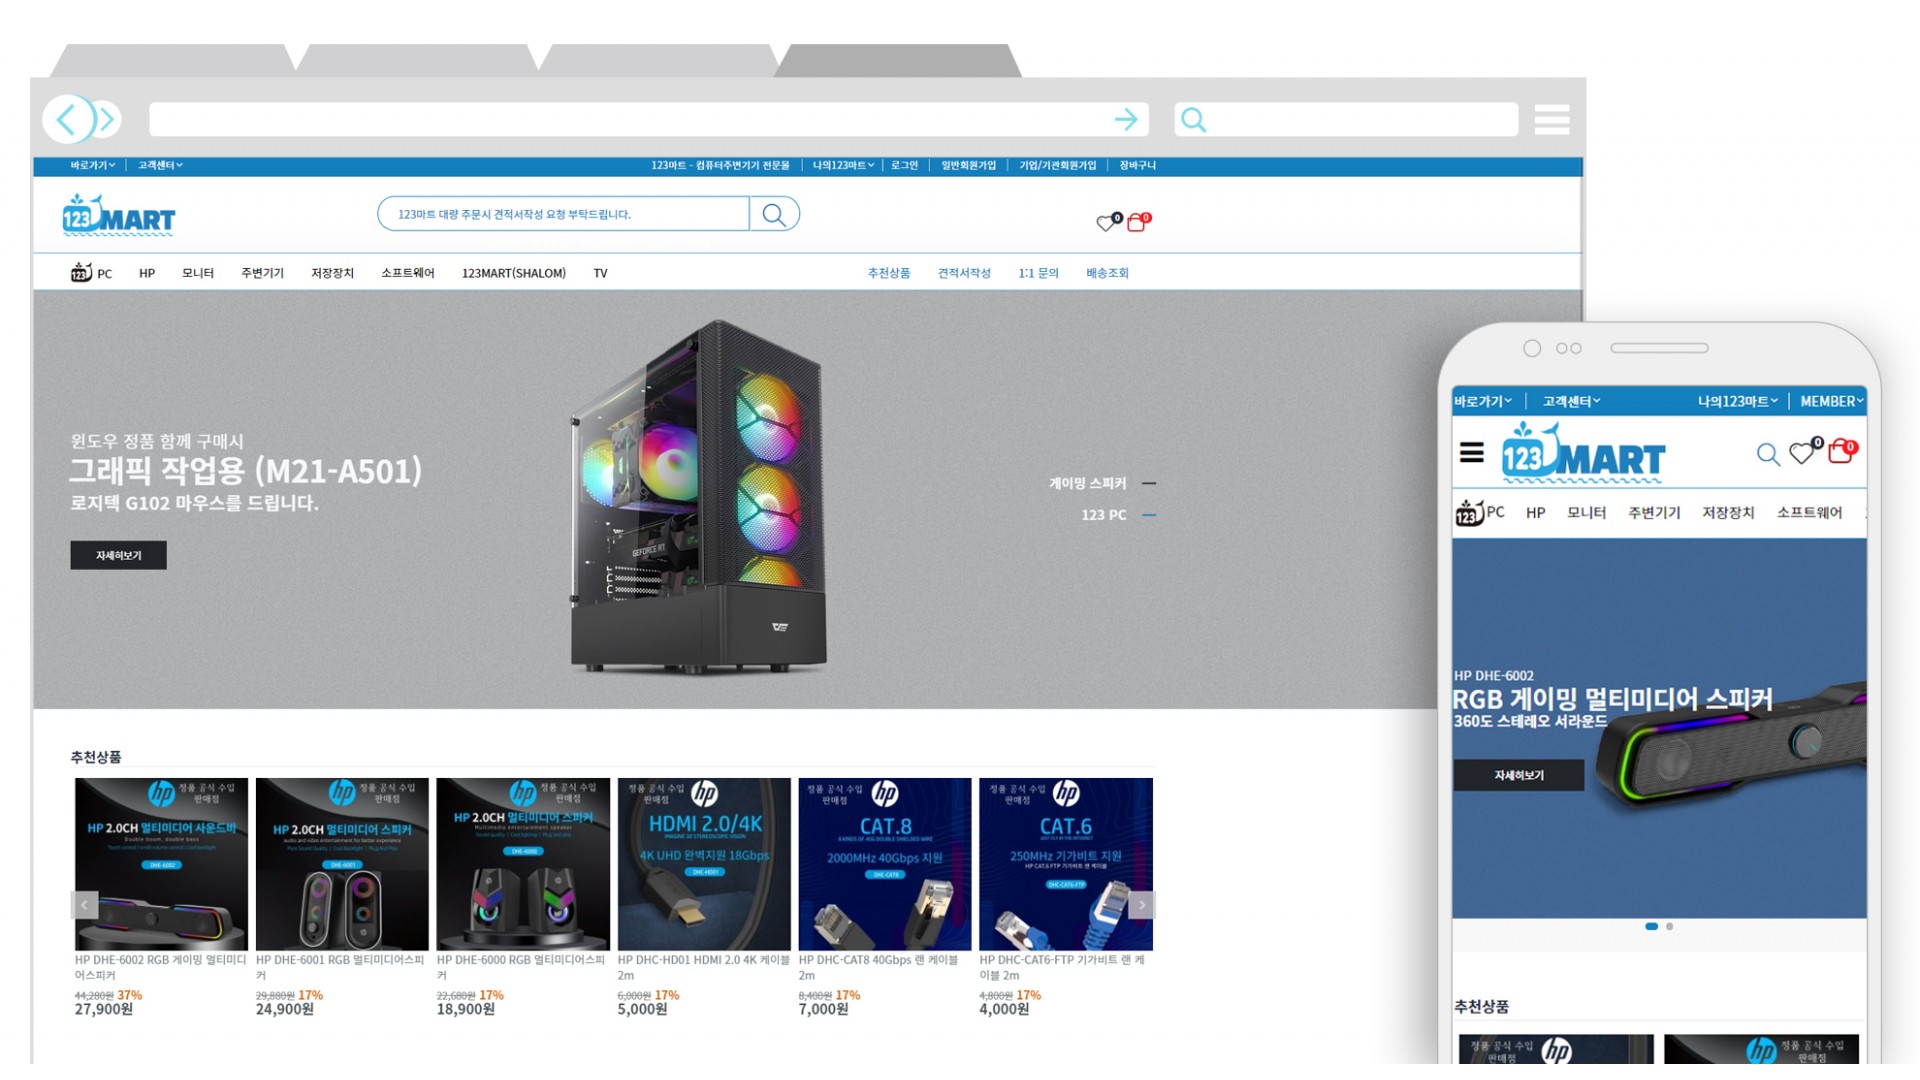Open HP DHC-HD01 HDMI 2.0 4K cable thumbnail

click(704, 864)
